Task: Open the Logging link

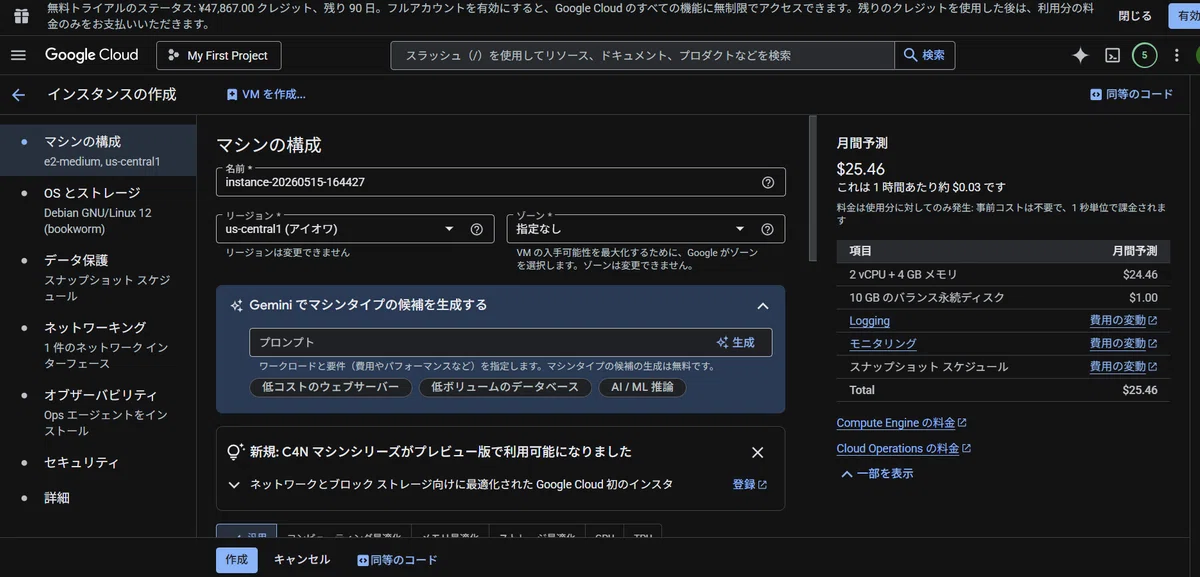Action: (x=869, y=321)
